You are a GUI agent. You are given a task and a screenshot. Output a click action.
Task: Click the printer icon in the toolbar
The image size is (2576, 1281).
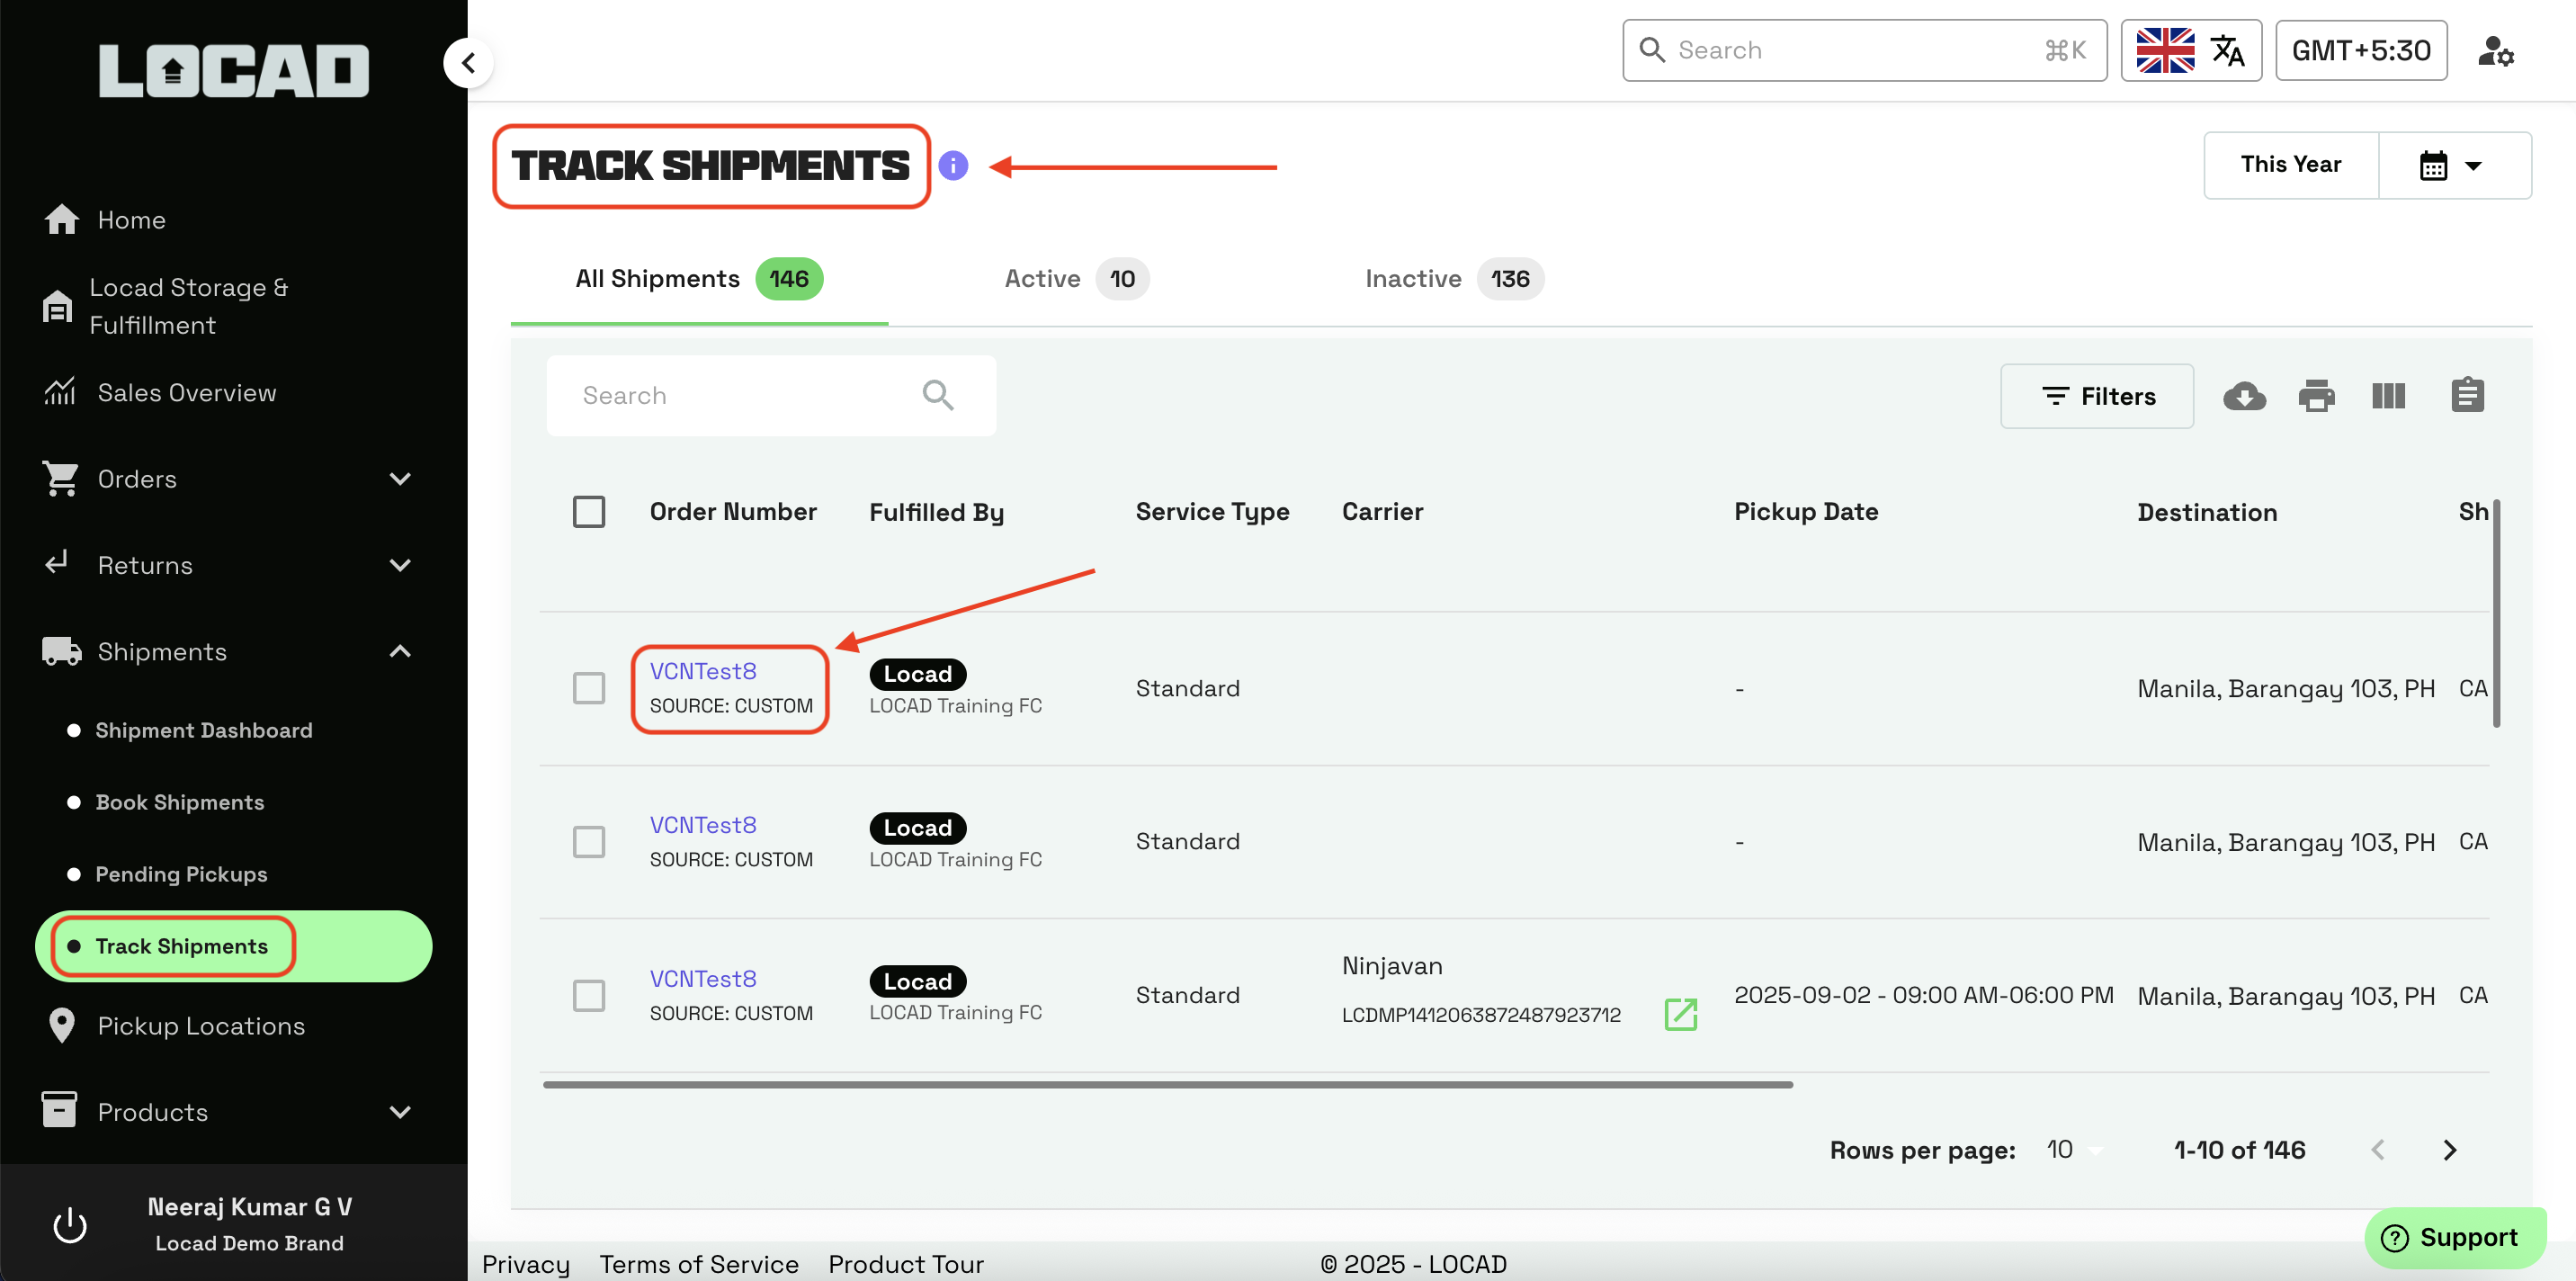2316,396
